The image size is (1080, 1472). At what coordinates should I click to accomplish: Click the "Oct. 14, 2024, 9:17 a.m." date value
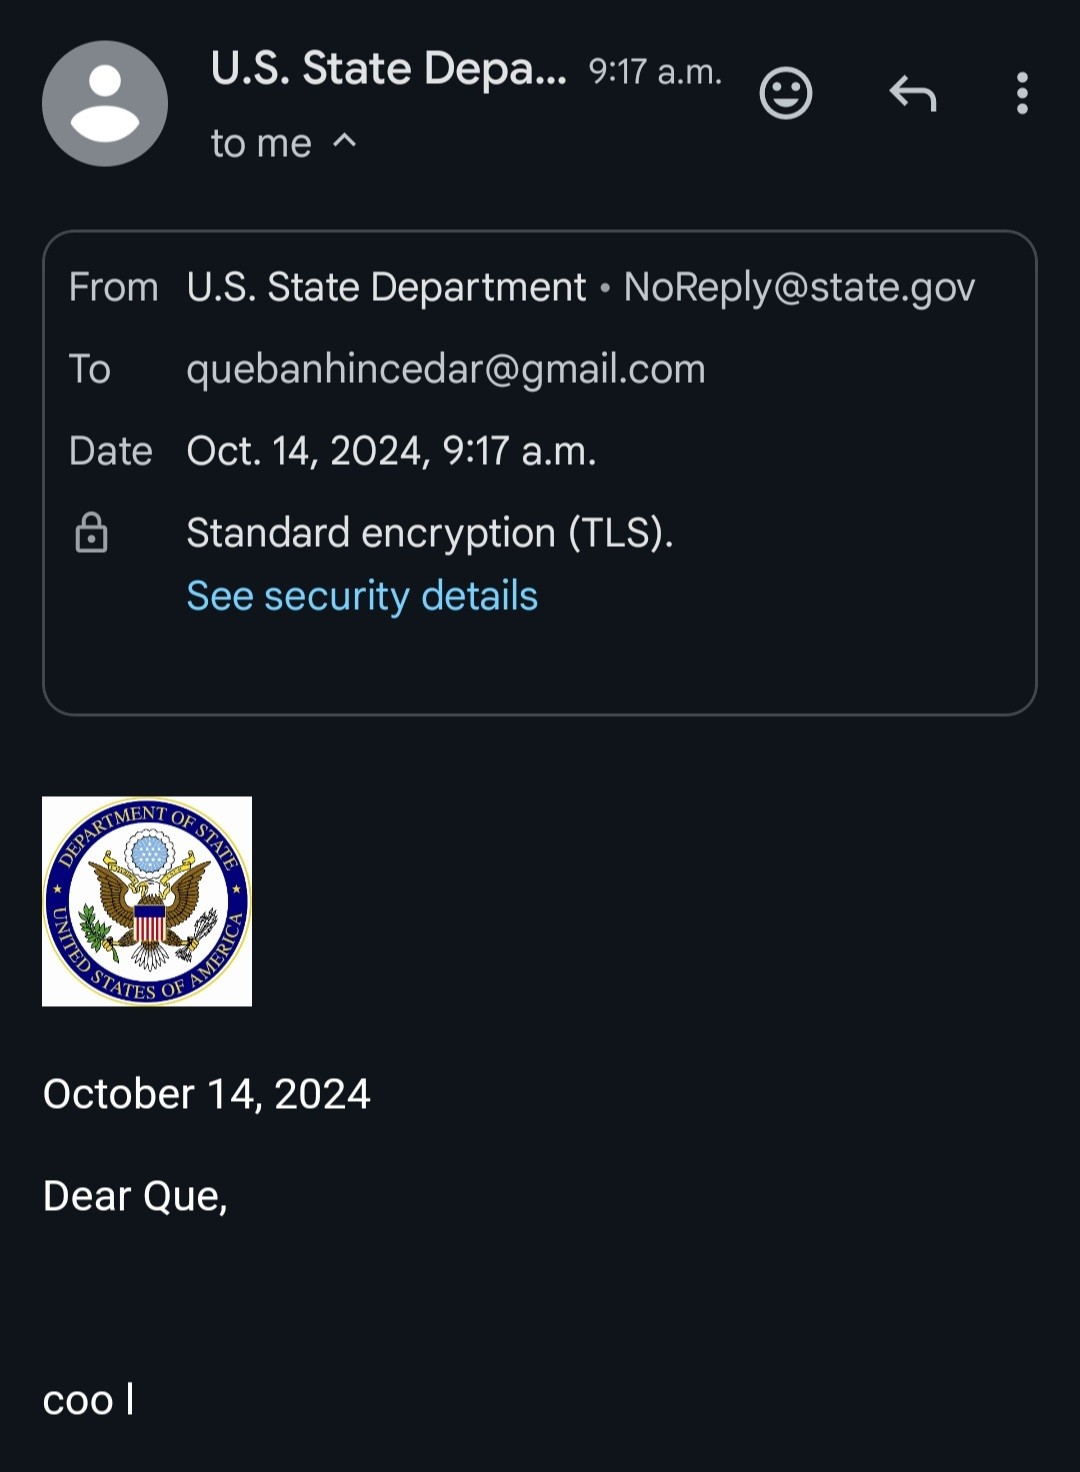click(x=391, y=452)
